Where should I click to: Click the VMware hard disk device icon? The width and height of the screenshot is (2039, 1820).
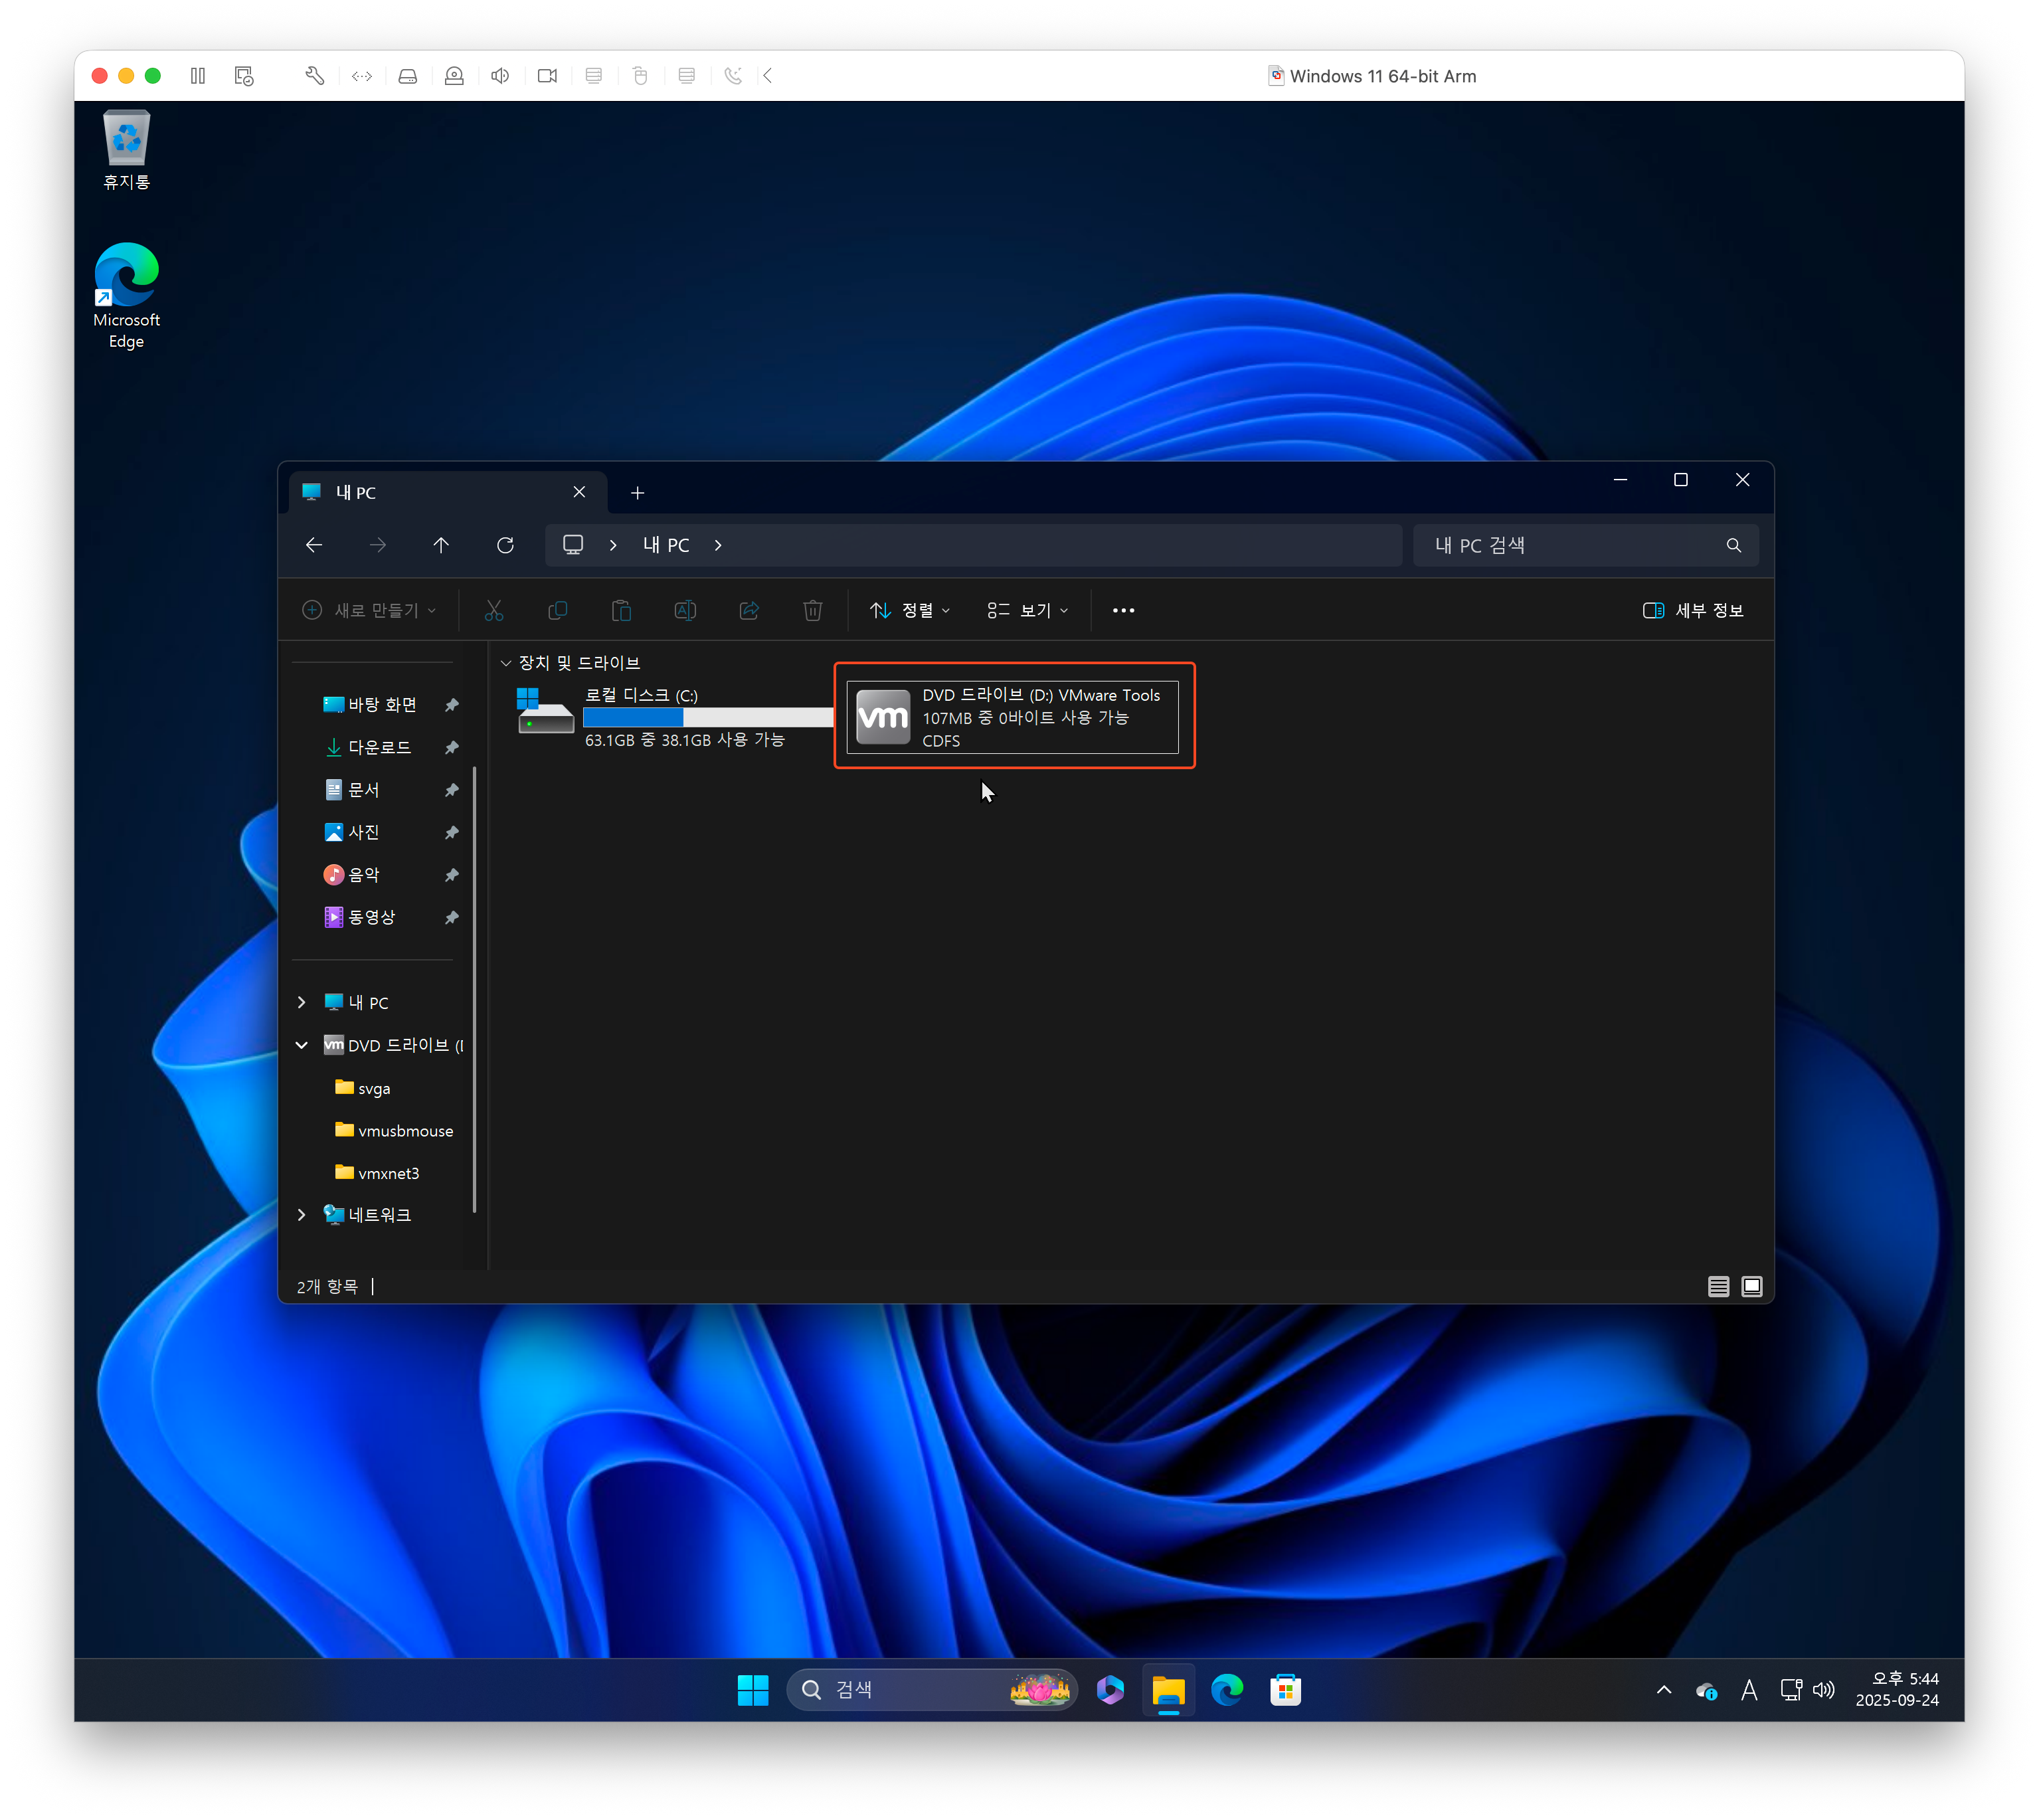point(408,76)
